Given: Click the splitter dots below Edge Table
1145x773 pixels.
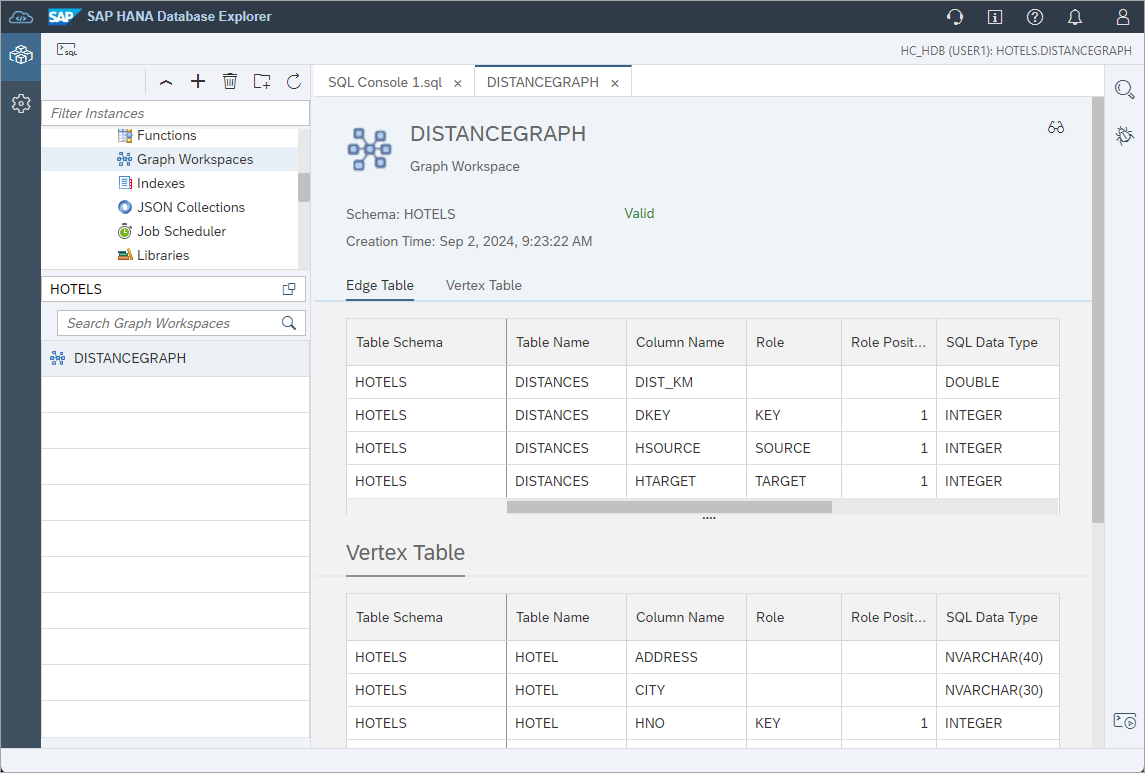Looking at the screenshot, I should click(709, 518).
